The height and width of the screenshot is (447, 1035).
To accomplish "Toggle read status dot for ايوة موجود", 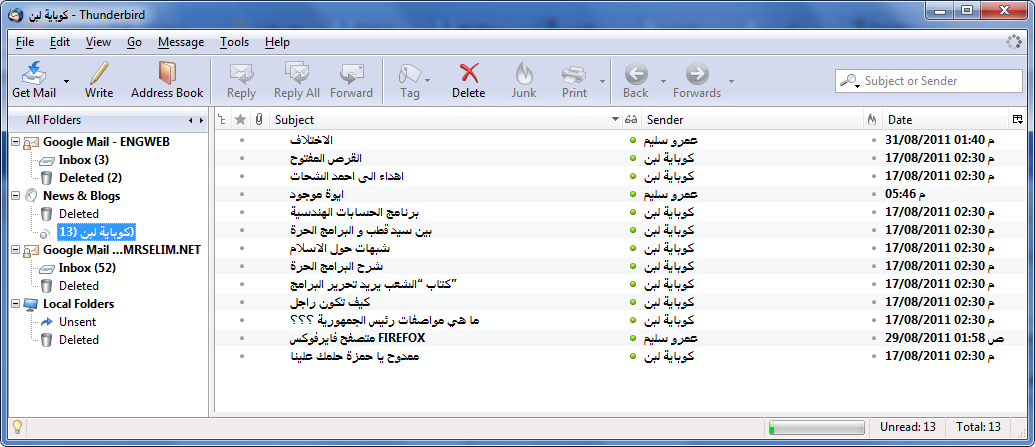I will pos(632,195).
